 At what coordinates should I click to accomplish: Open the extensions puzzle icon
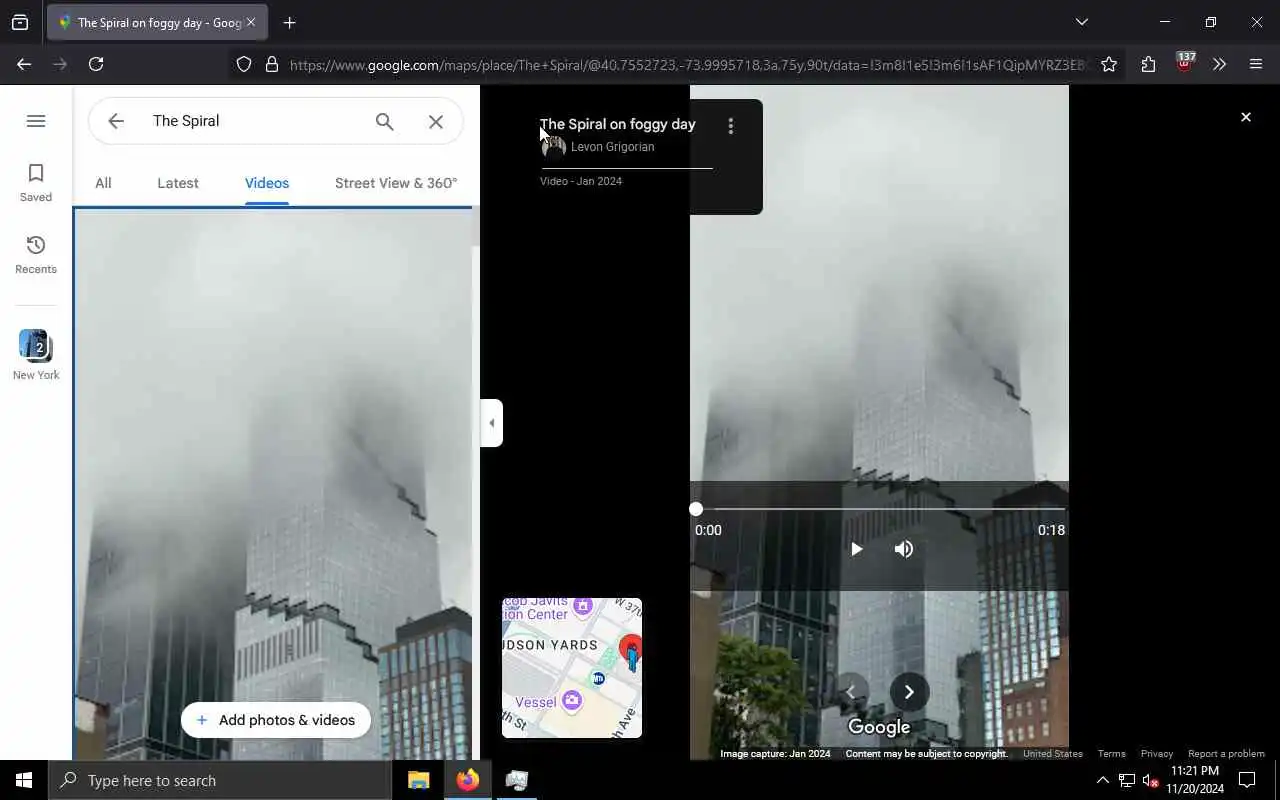[x=1148, y=64]
